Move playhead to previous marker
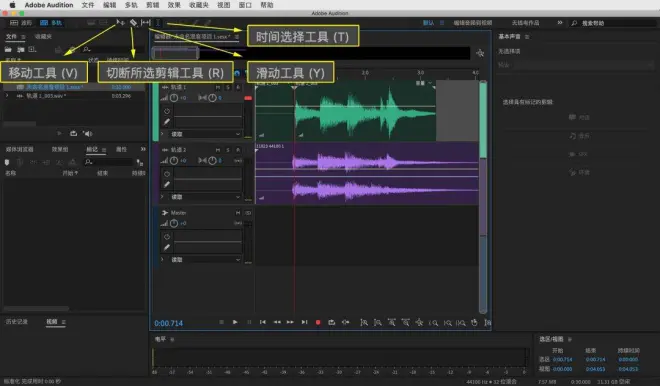Viewport: 660px width, 386px height. [263, 322]
